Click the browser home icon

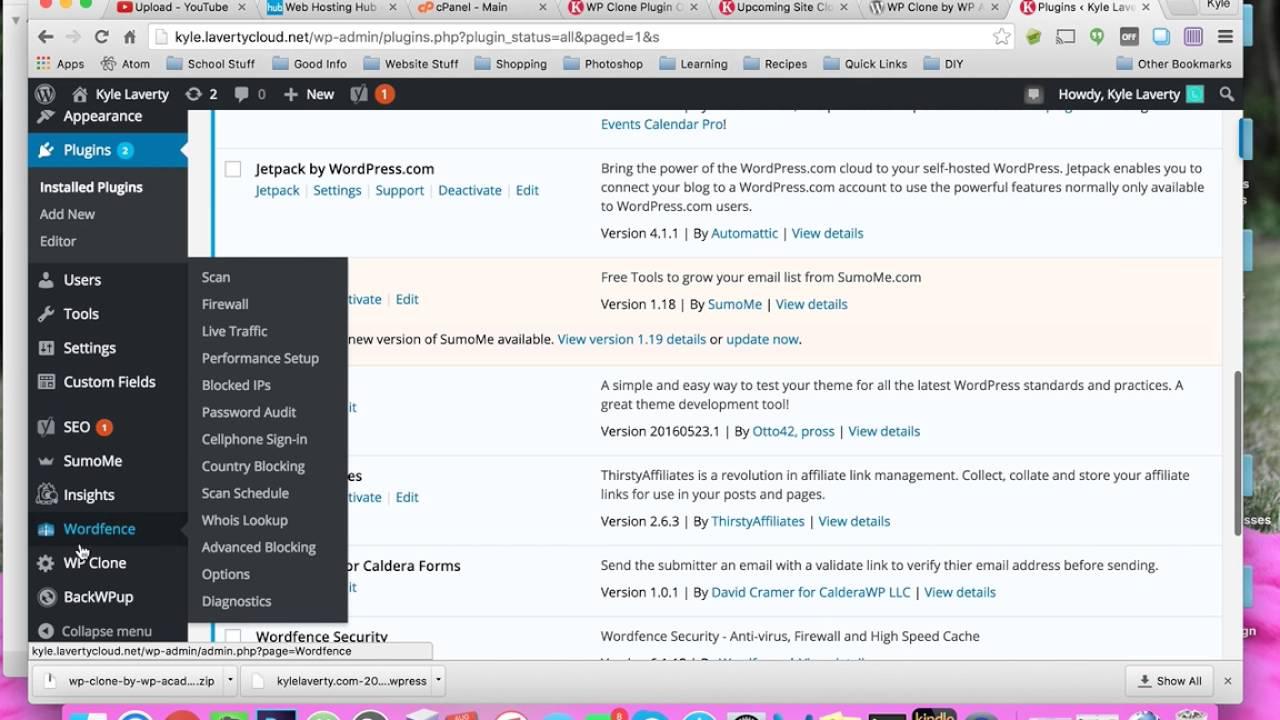pyautogui.click(x=129, y=37)
